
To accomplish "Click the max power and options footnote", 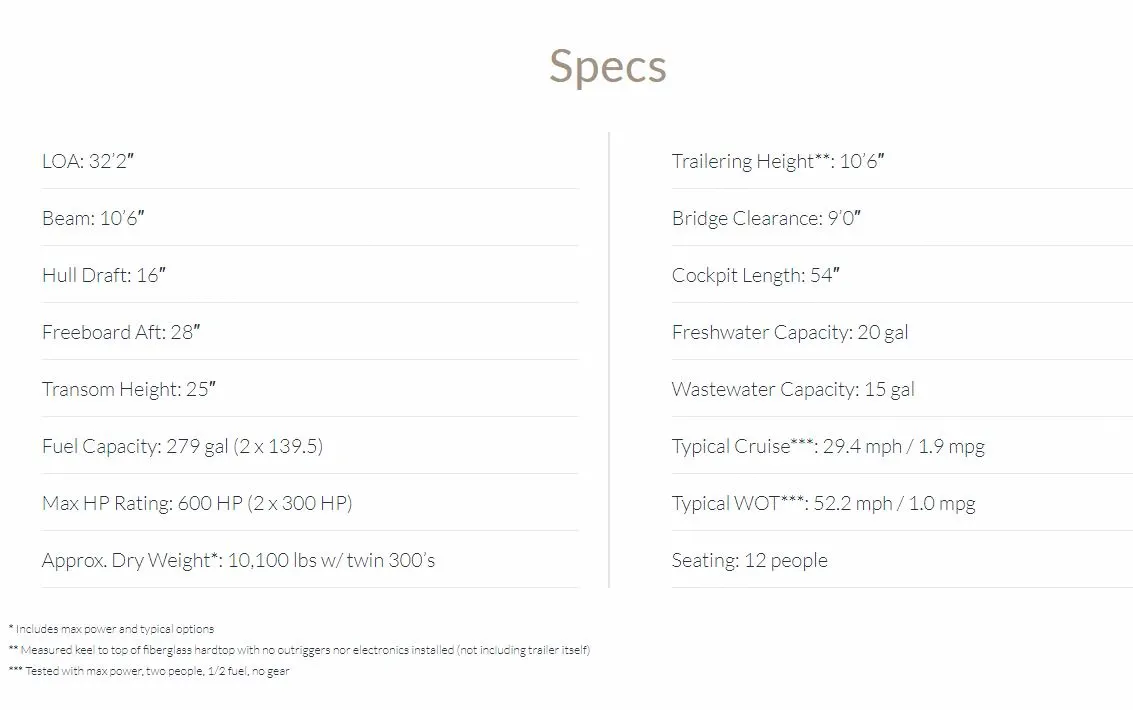I will pyautogui.click(x=111, y=629).
